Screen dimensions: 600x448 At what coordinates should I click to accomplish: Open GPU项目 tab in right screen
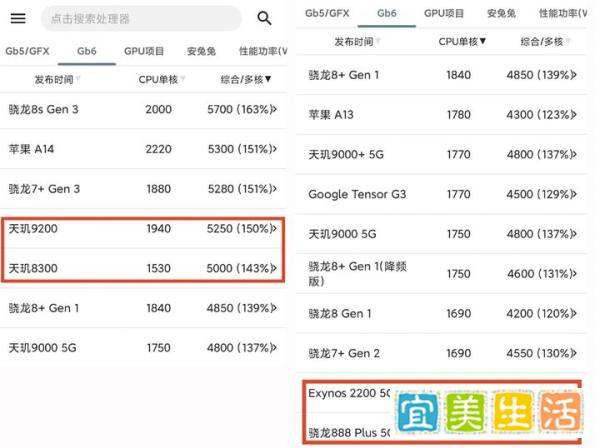pyautogui.click(x=444, y=13)
